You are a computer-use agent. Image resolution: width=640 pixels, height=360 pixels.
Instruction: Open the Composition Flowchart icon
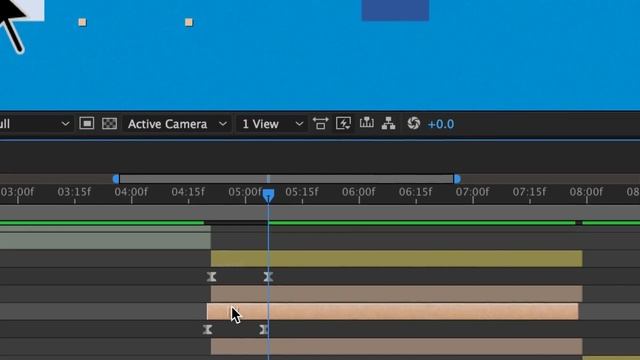click(388, 123)
